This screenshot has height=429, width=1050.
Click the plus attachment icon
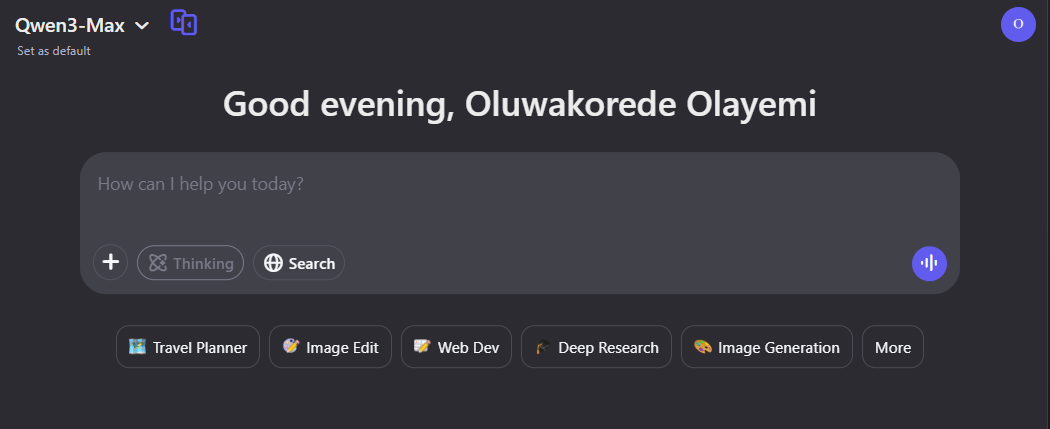(111, 263)
